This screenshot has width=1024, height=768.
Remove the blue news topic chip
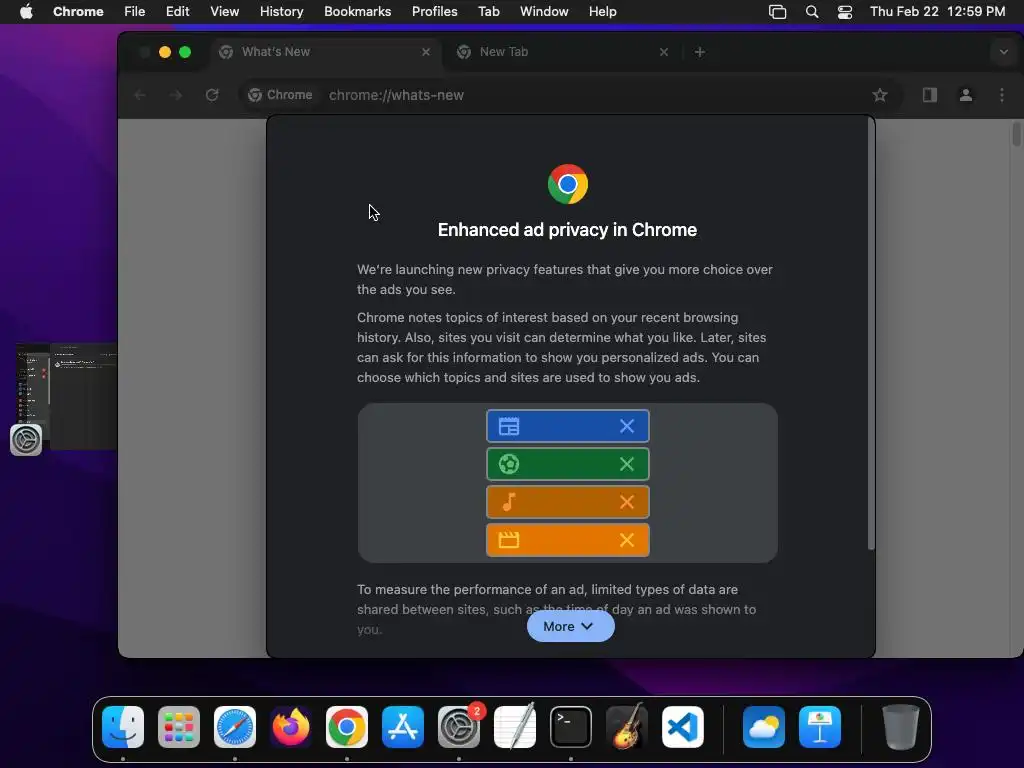tap(627, 426)
